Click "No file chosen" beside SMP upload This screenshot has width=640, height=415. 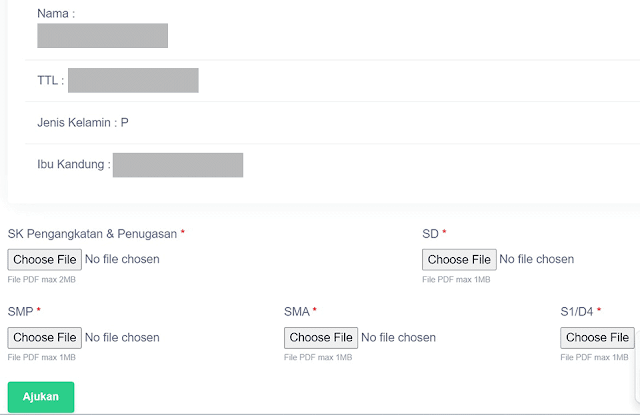(122, 338)
